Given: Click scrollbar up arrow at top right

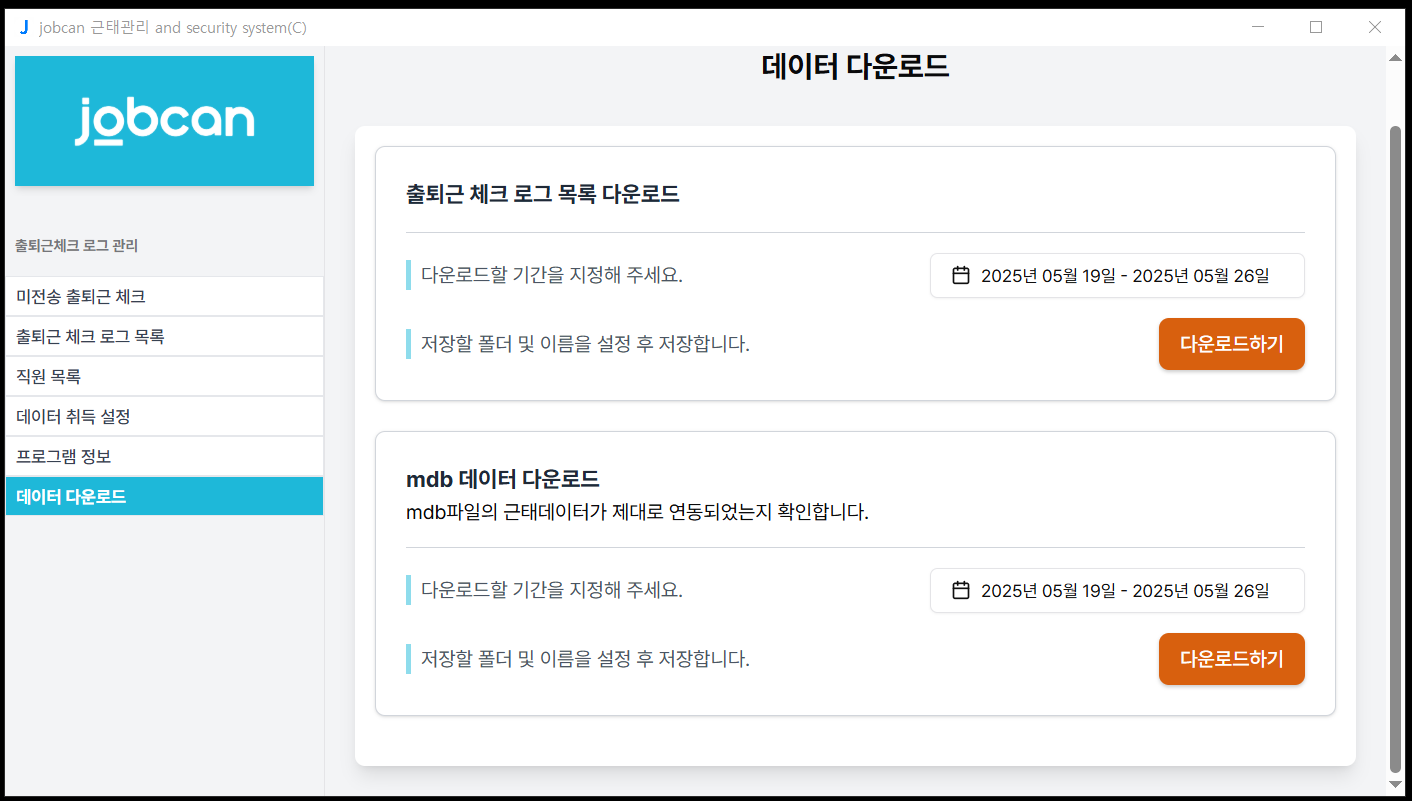Looking at the screenshot, I should 1395,58.
